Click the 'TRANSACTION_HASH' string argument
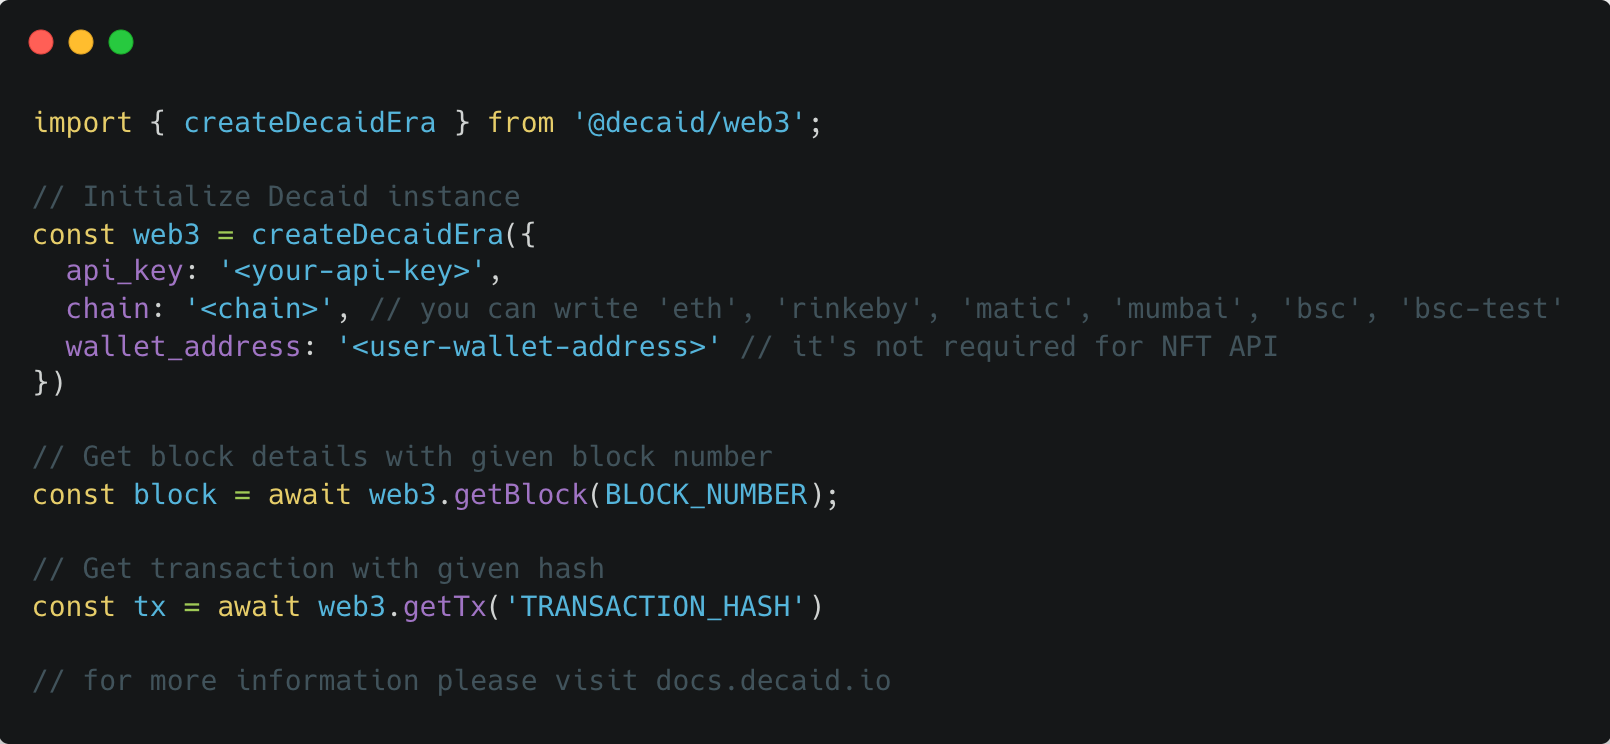 point(655,607)
